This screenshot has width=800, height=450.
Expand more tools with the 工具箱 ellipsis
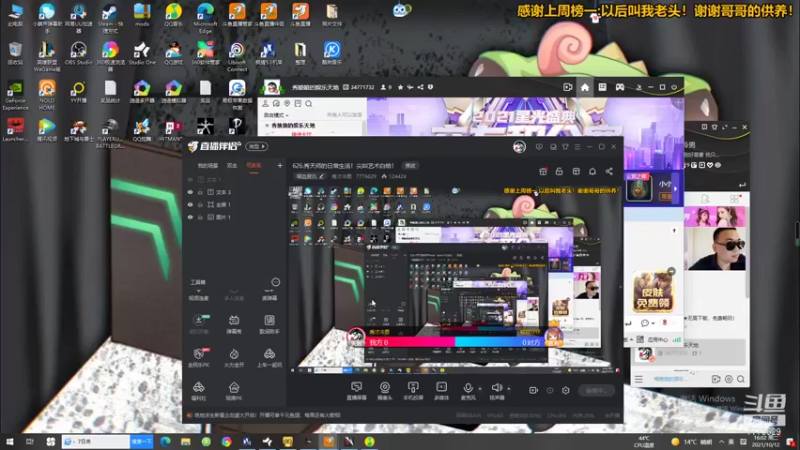coord(276,282)
